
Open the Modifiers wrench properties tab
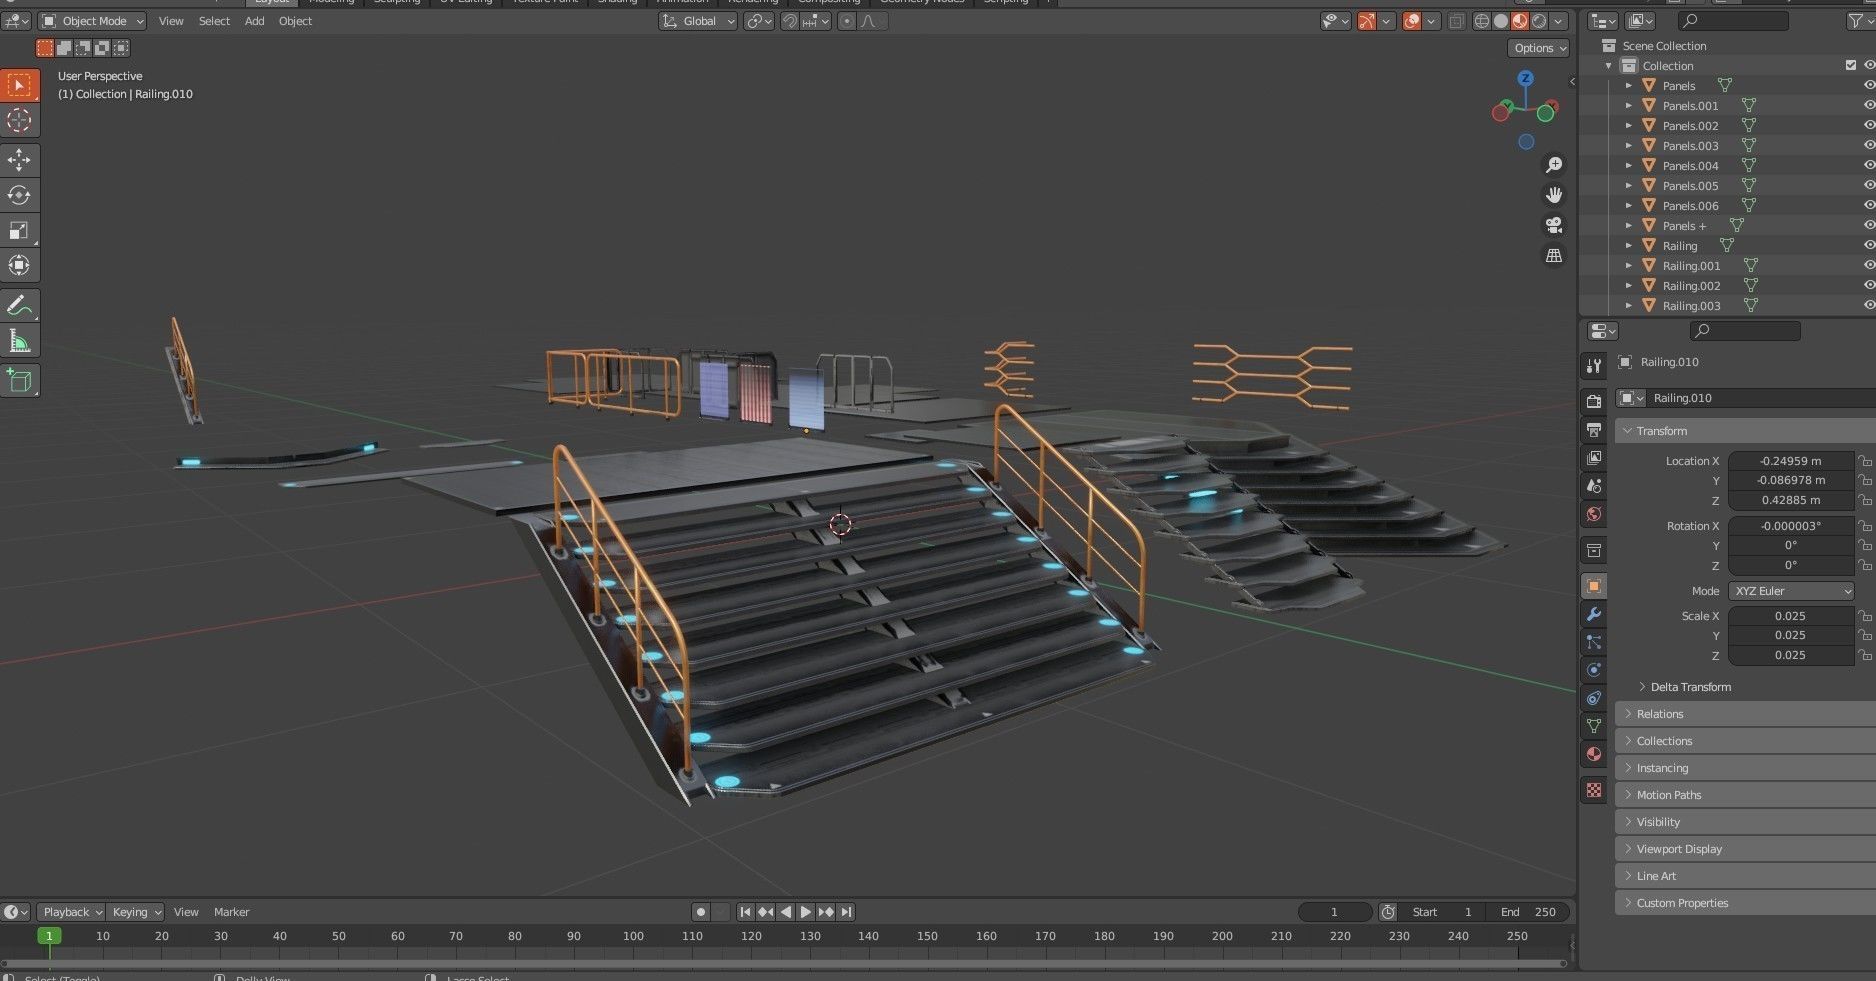pyautogui.click(x=1594, y=613)
